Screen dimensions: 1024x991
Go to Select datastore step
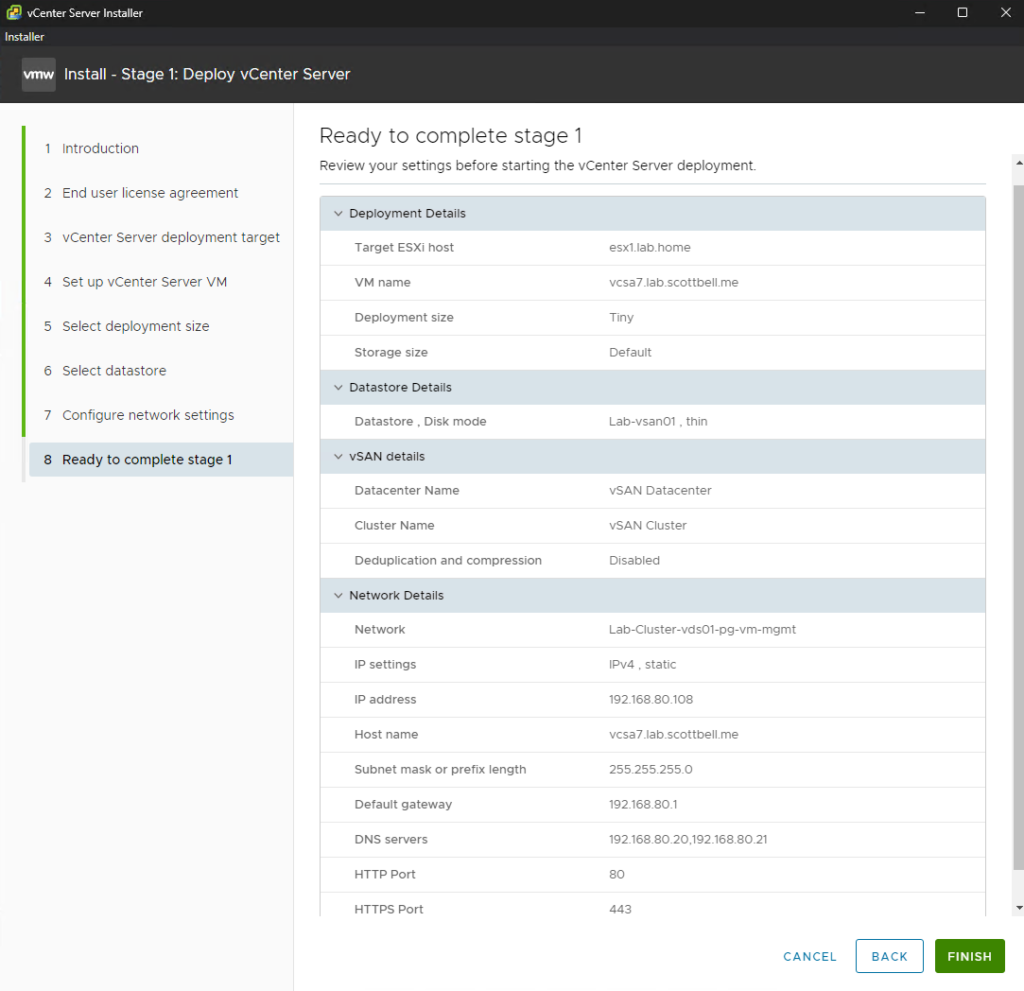tap(114, 371)
